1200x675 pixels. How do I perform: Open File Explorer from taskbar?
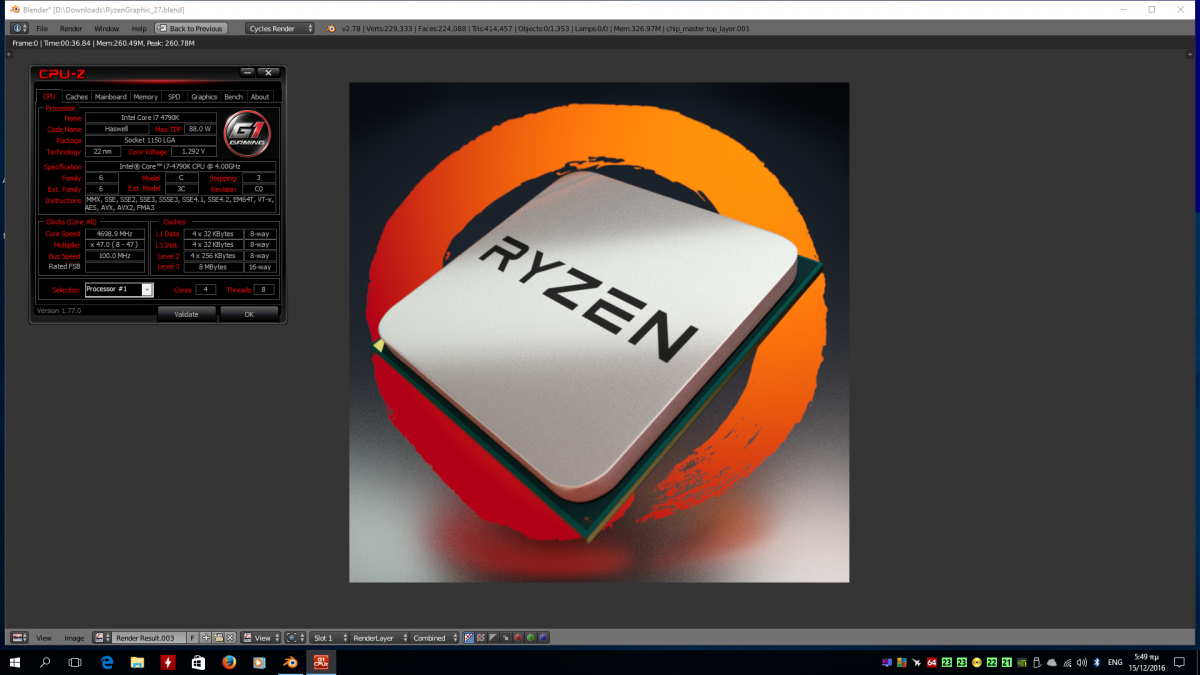point(137,662)
